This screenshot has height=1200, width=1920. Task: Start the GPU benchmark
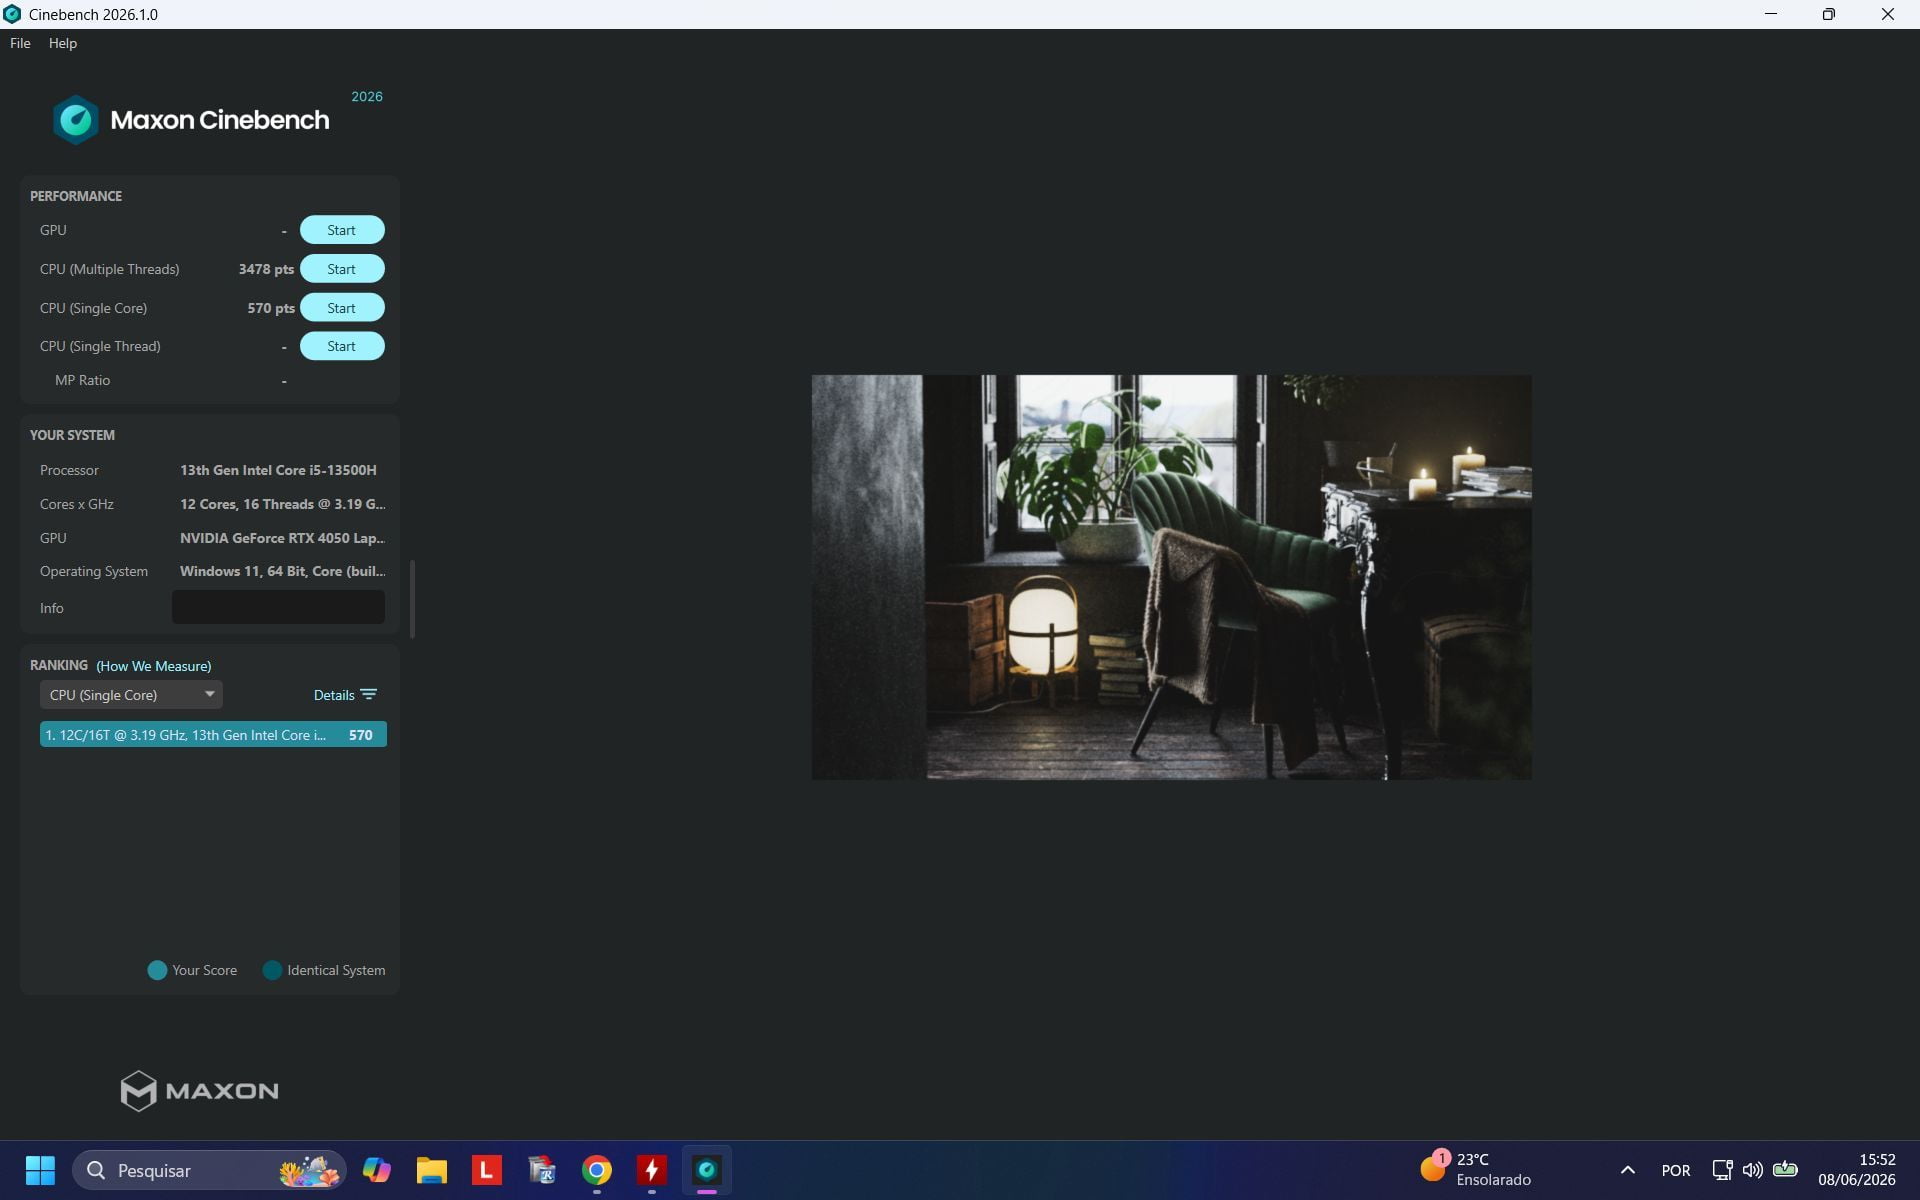(342, 230)
